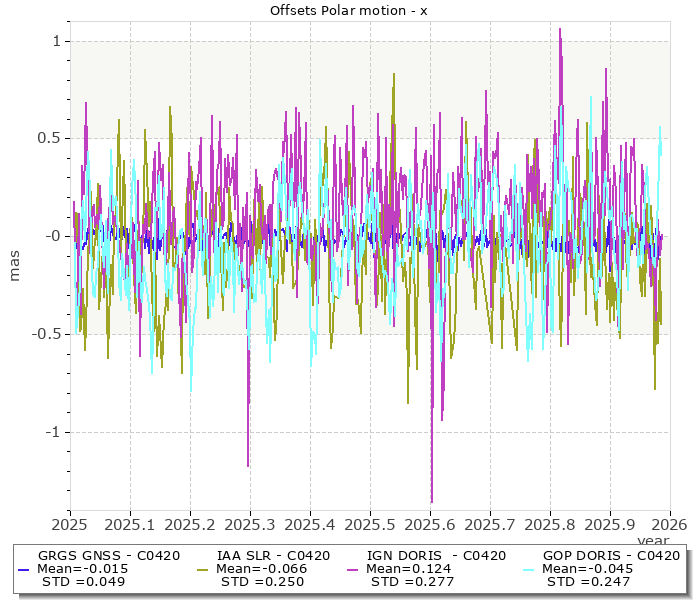Image resolution: width=700 pixels, height=600 pixels.
Task: Click the 'year' x-axis label
Action: 656,540
